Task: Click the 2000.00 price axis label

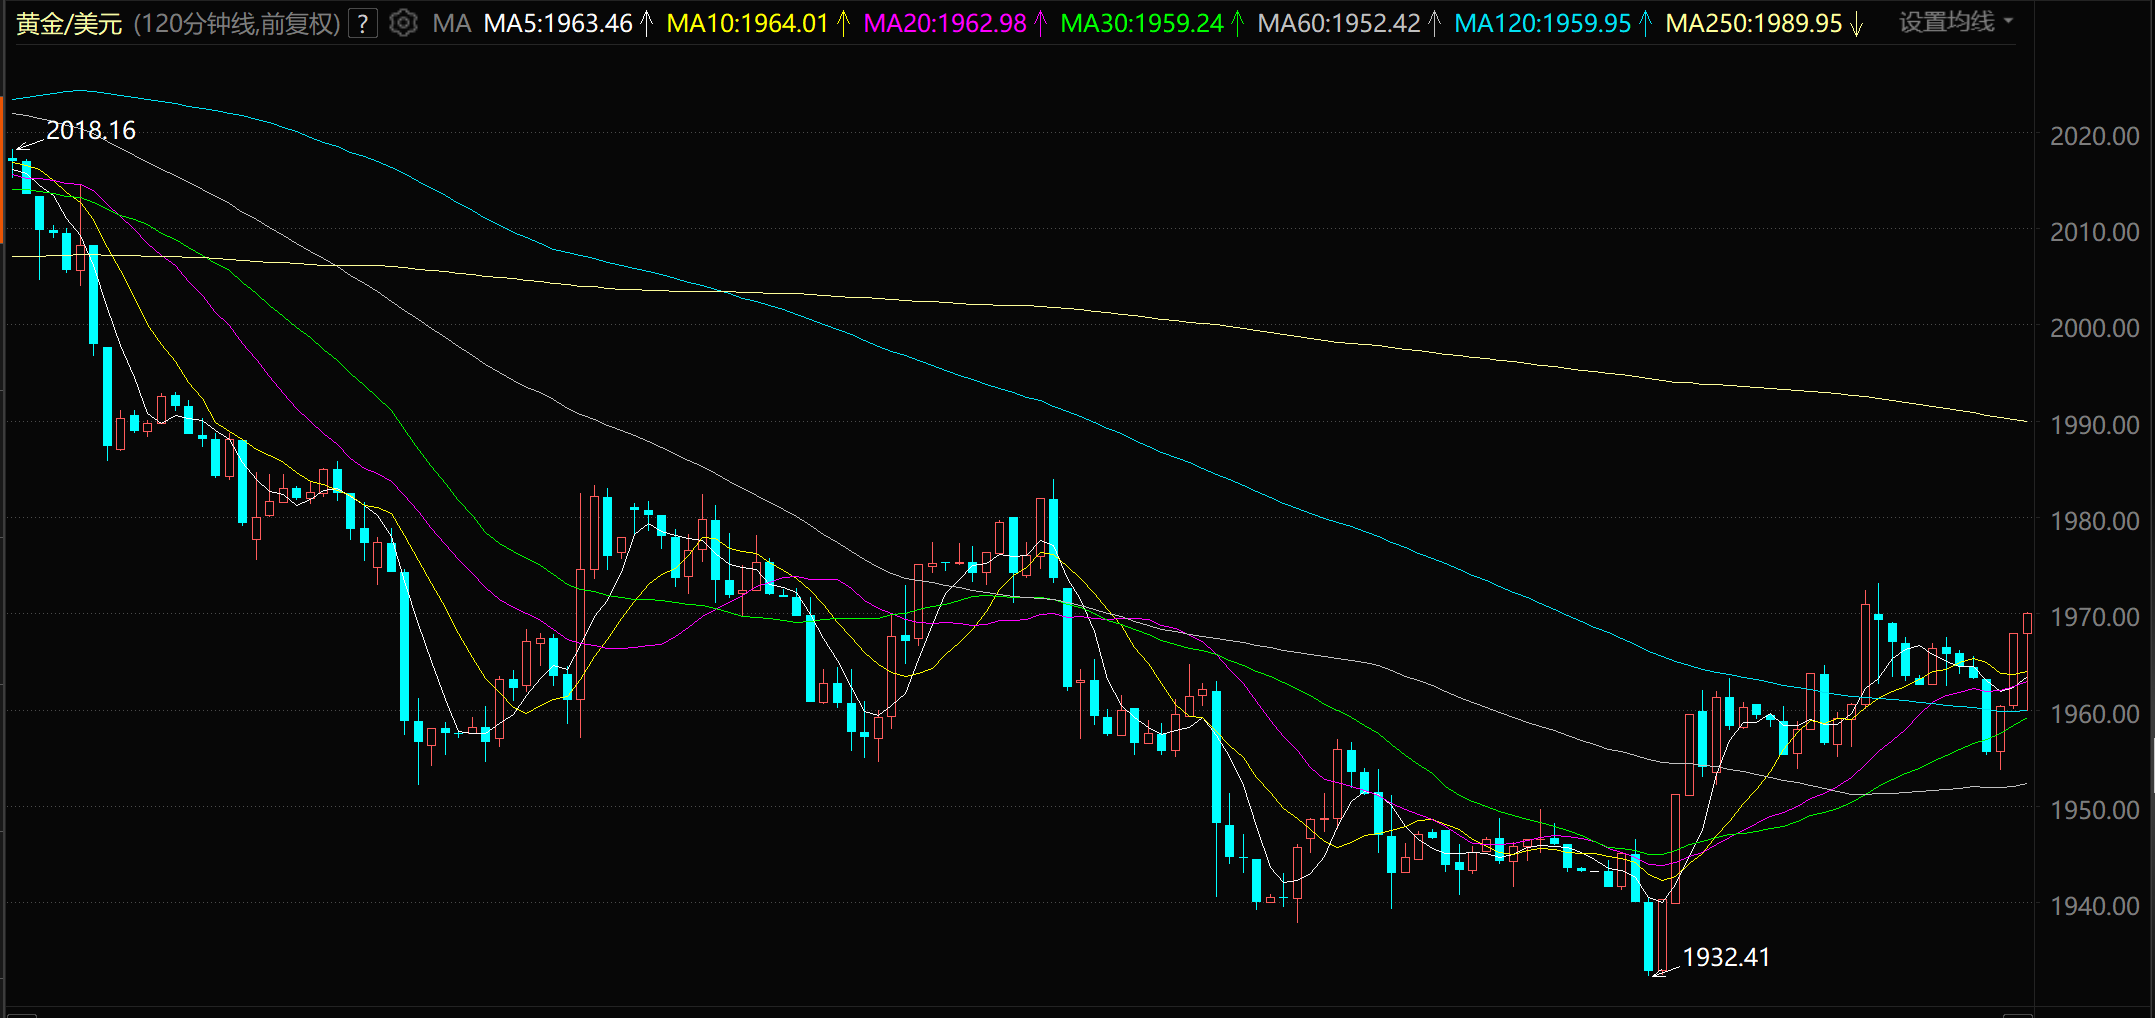Action: [x=2094, y=328]
